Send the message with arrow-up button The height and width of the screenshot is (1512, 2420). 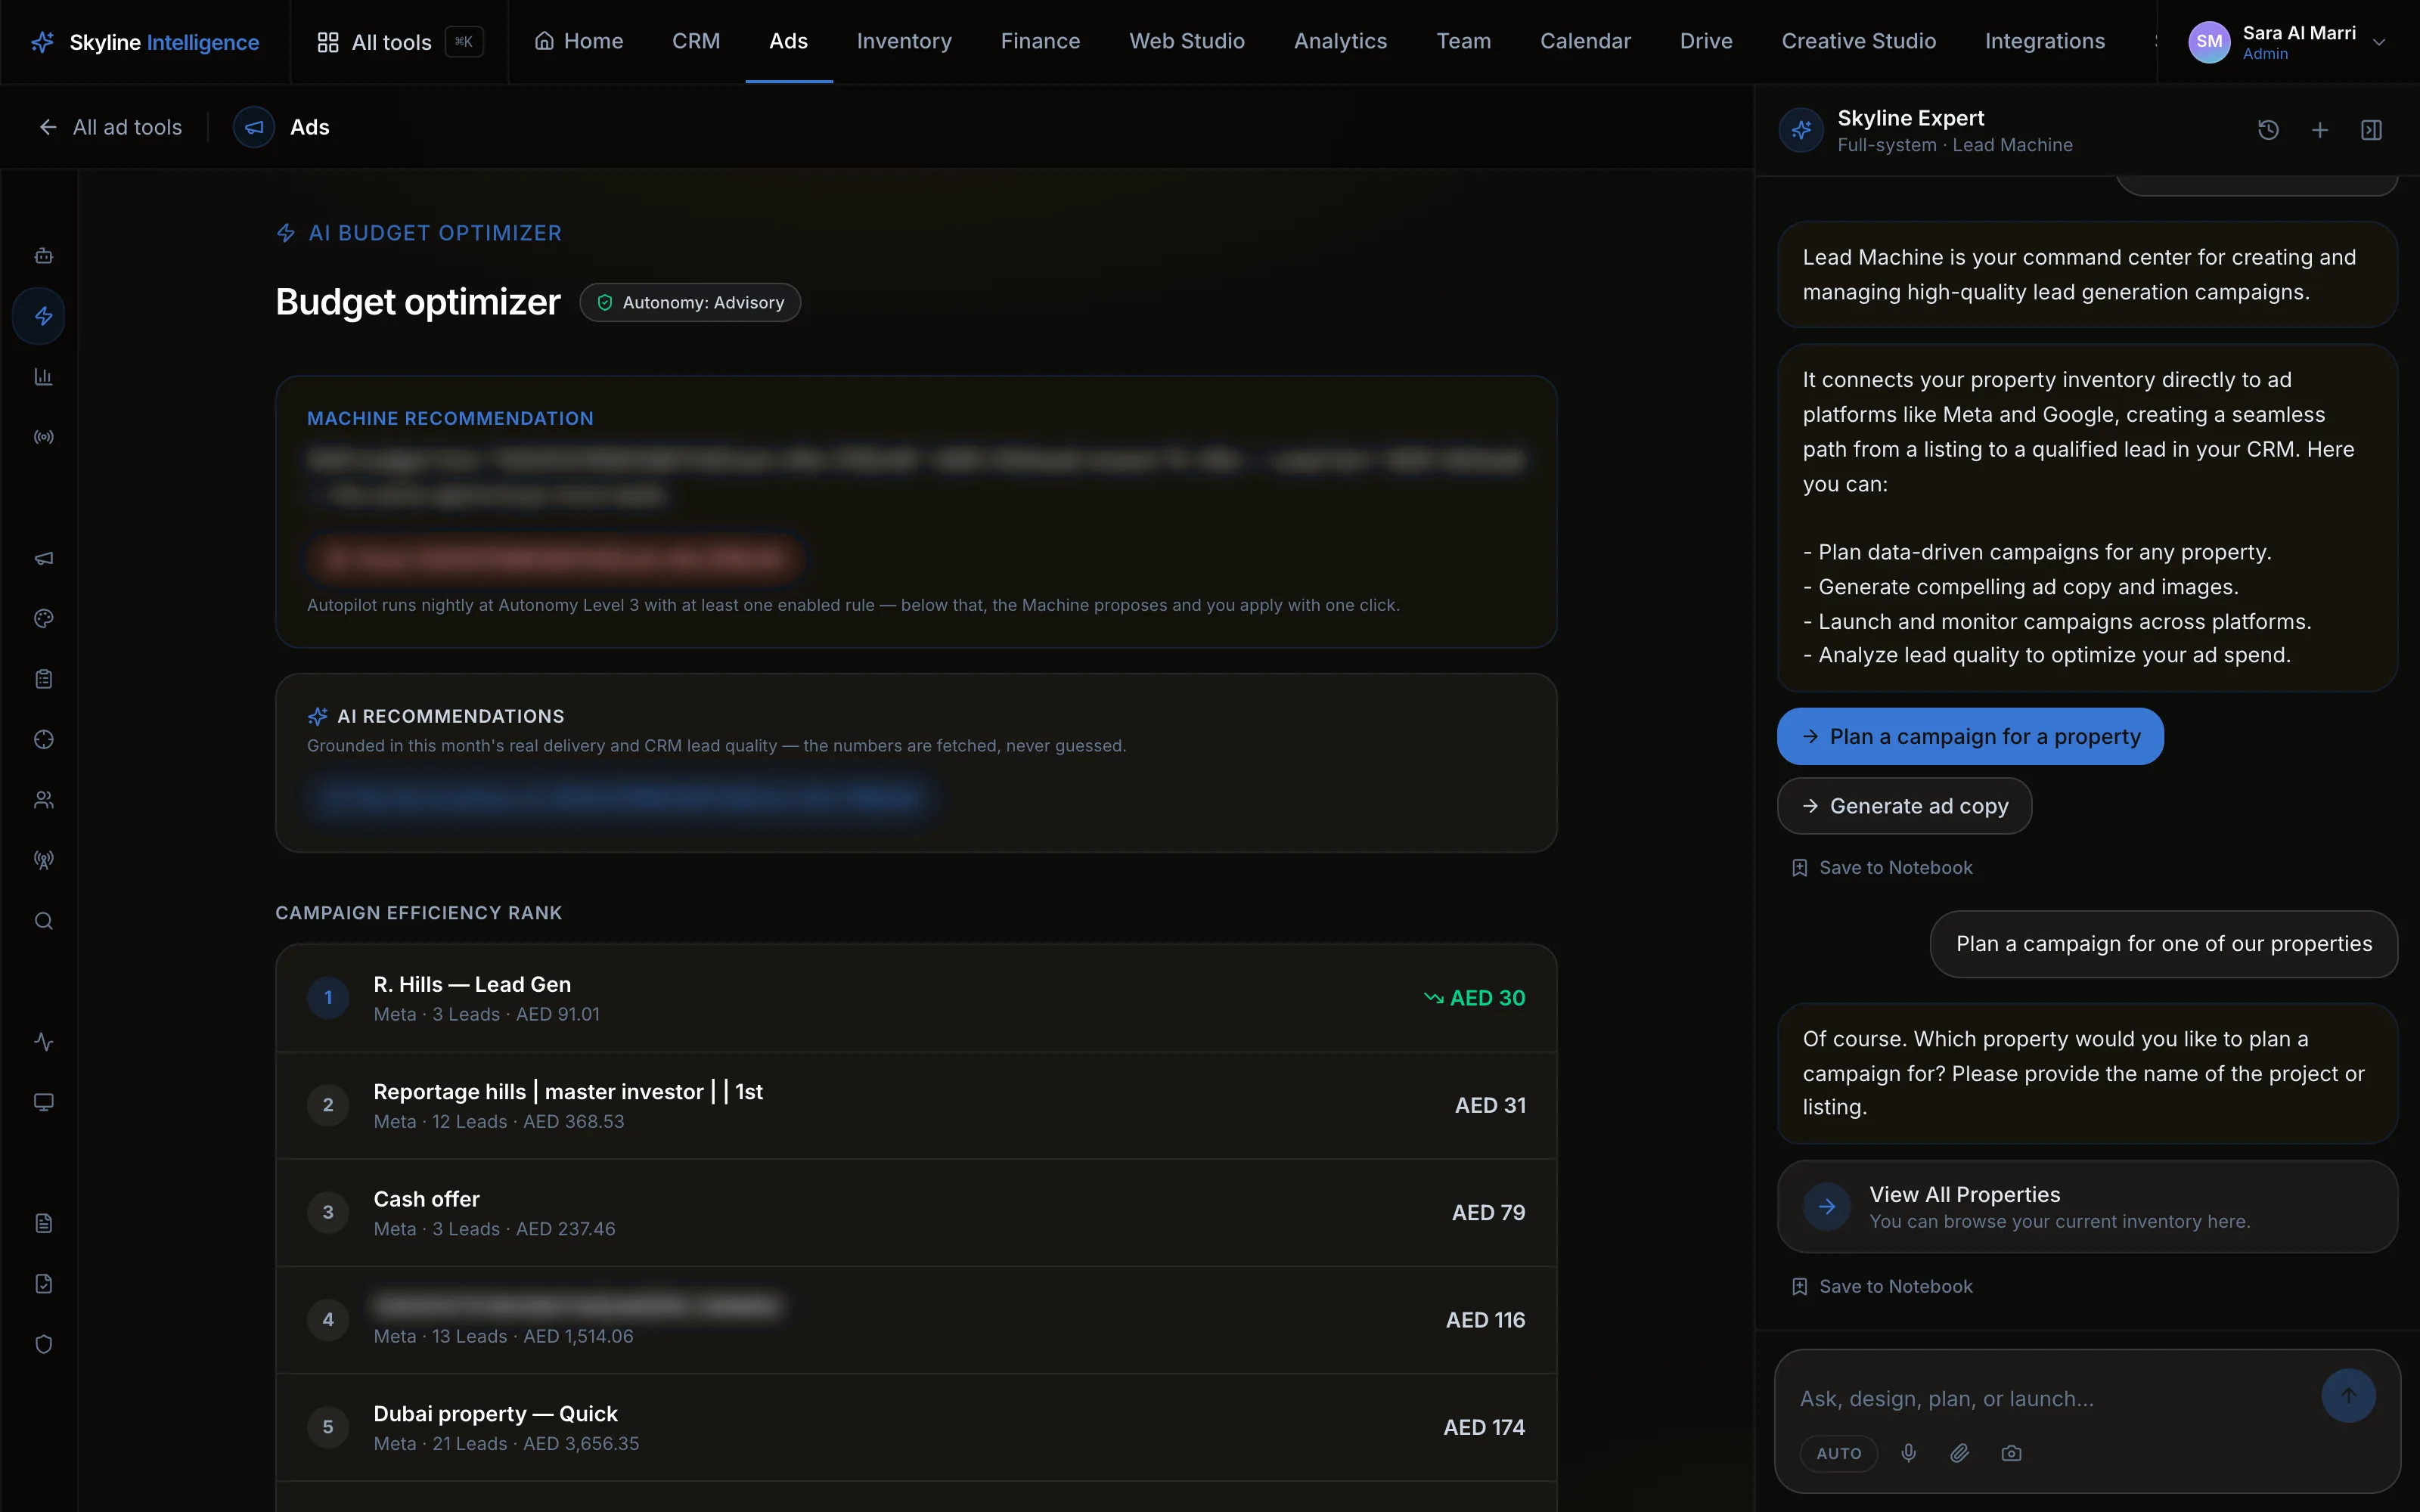point(2348,1396)
